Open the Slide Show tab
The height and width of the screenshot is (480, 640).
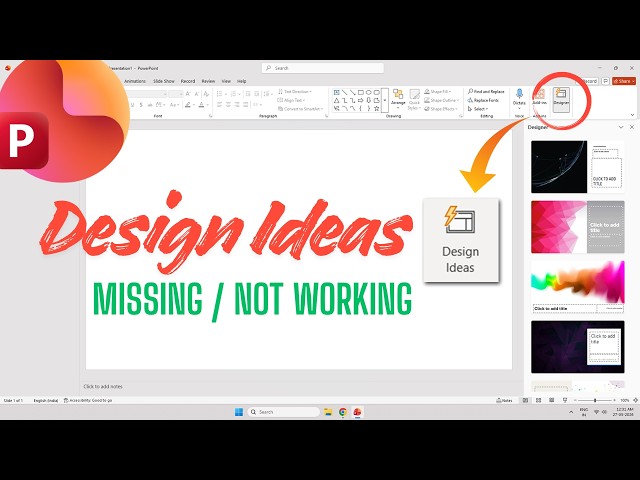(164, 81)
